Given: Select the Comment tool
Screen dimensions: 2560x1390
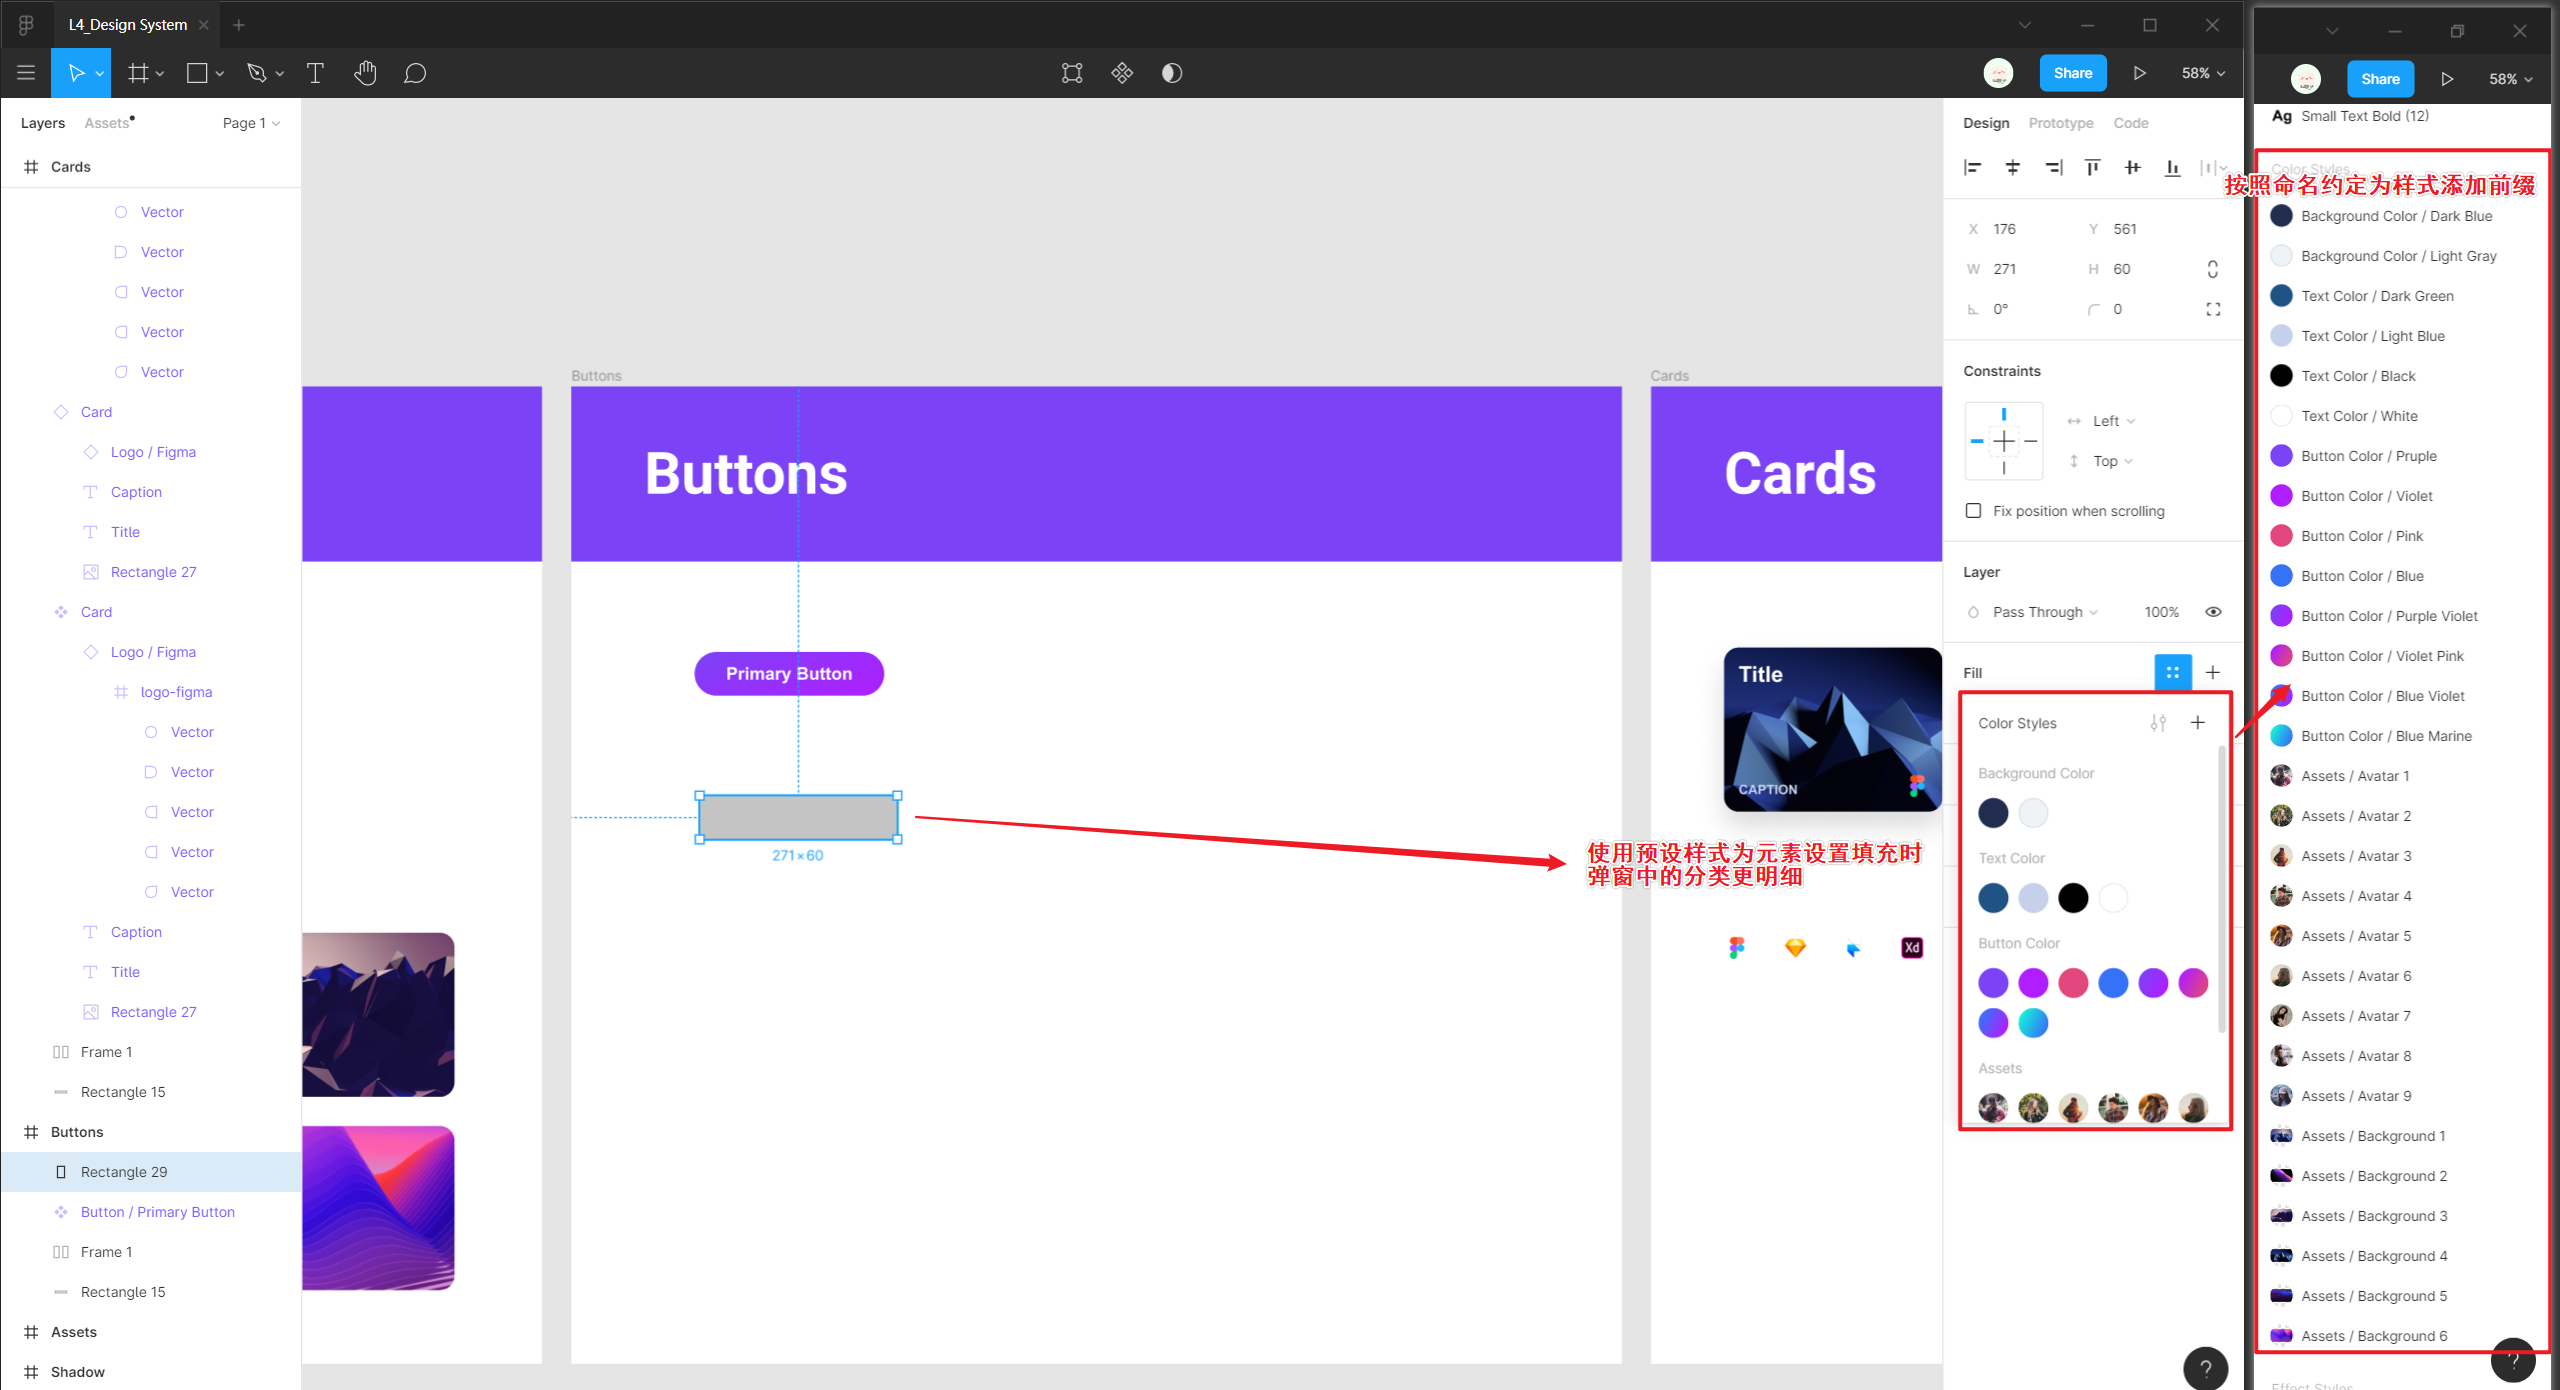Looking at the screenshot, I should point(415,73).
